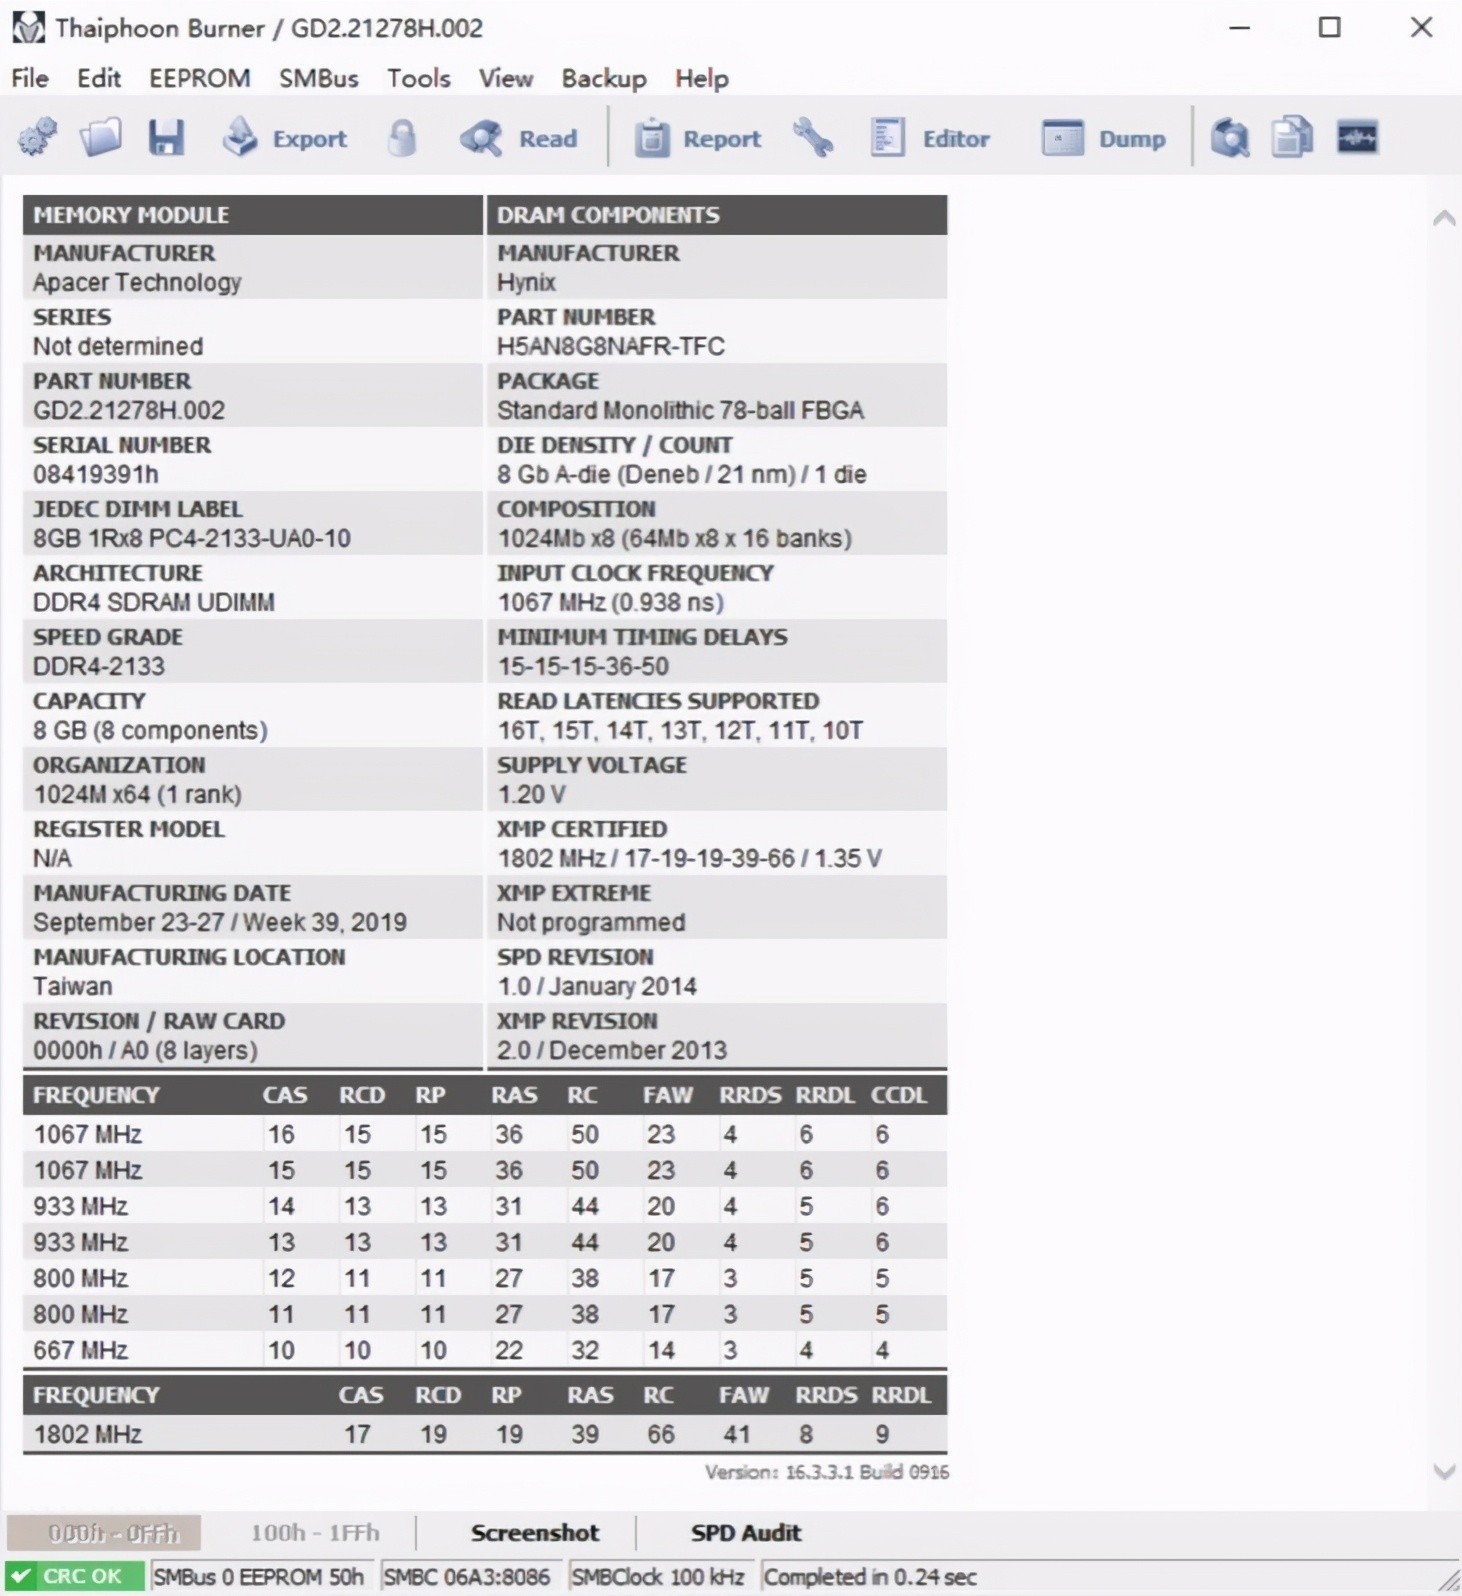Click the supply voltage 1.20 V value
Screen dimensions: 1462x1596
tap(531, 794)
